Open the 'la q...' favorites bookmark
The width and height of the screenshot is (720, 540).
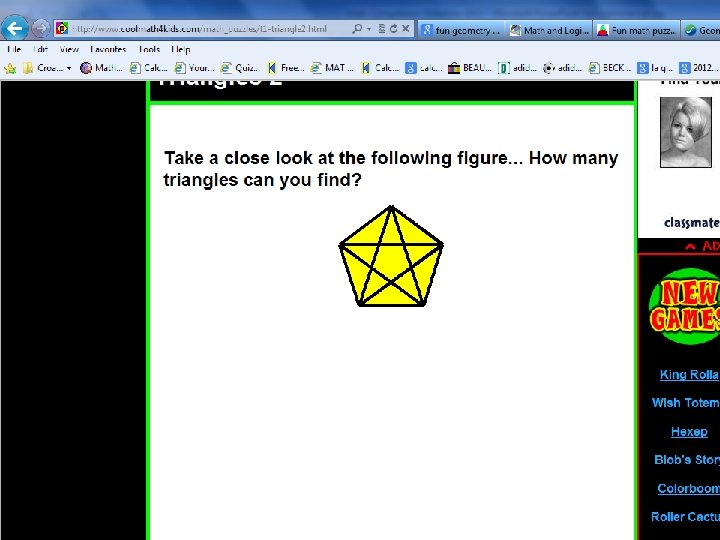click(655, 68)
